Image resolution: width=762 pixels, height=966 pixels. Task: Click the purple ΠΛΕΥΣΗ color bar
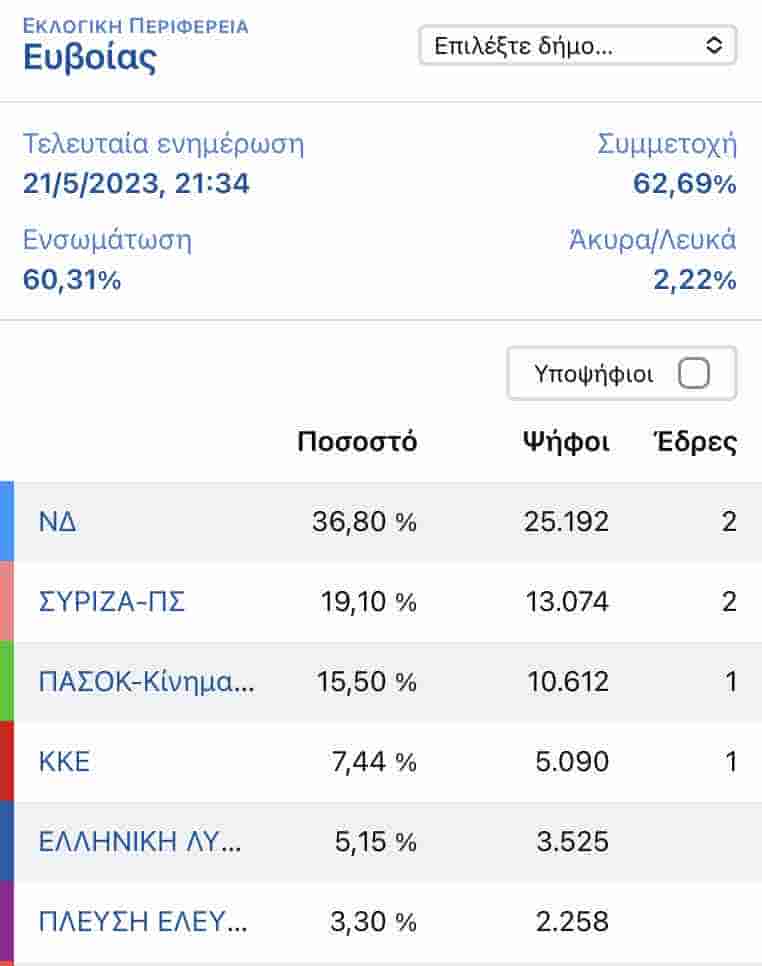[6, 921]
